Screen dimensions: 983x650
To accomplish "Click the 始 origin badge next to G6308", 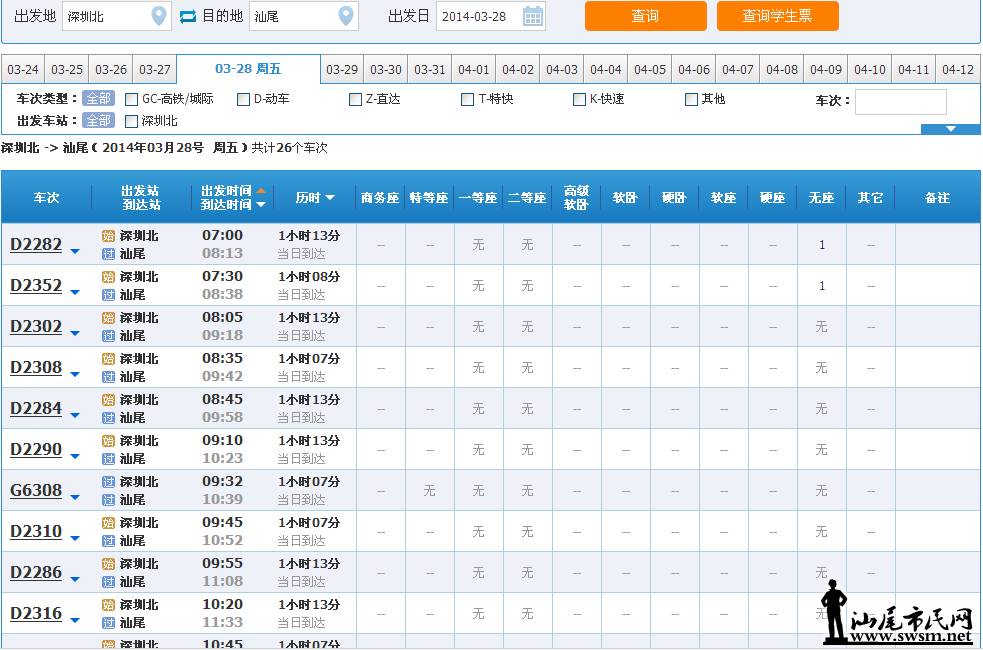I will click(108, 481).
